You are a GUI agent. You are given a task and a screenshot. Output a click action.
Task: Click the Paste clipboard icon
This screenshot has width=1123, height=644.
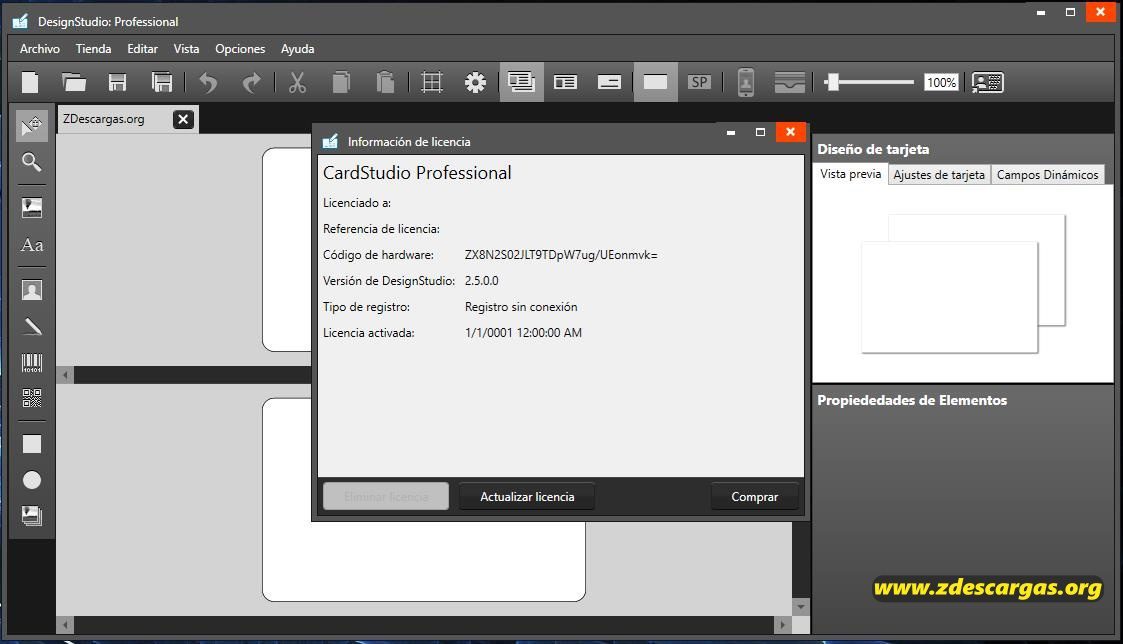coord(385,82)
